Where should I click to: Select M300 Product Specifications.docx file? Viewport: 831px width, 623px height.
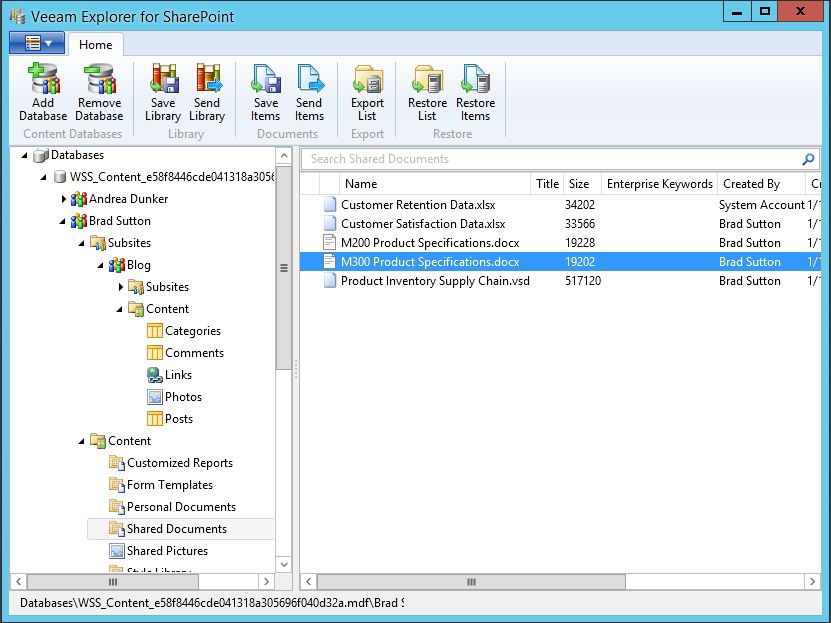(x=560, y=262)
